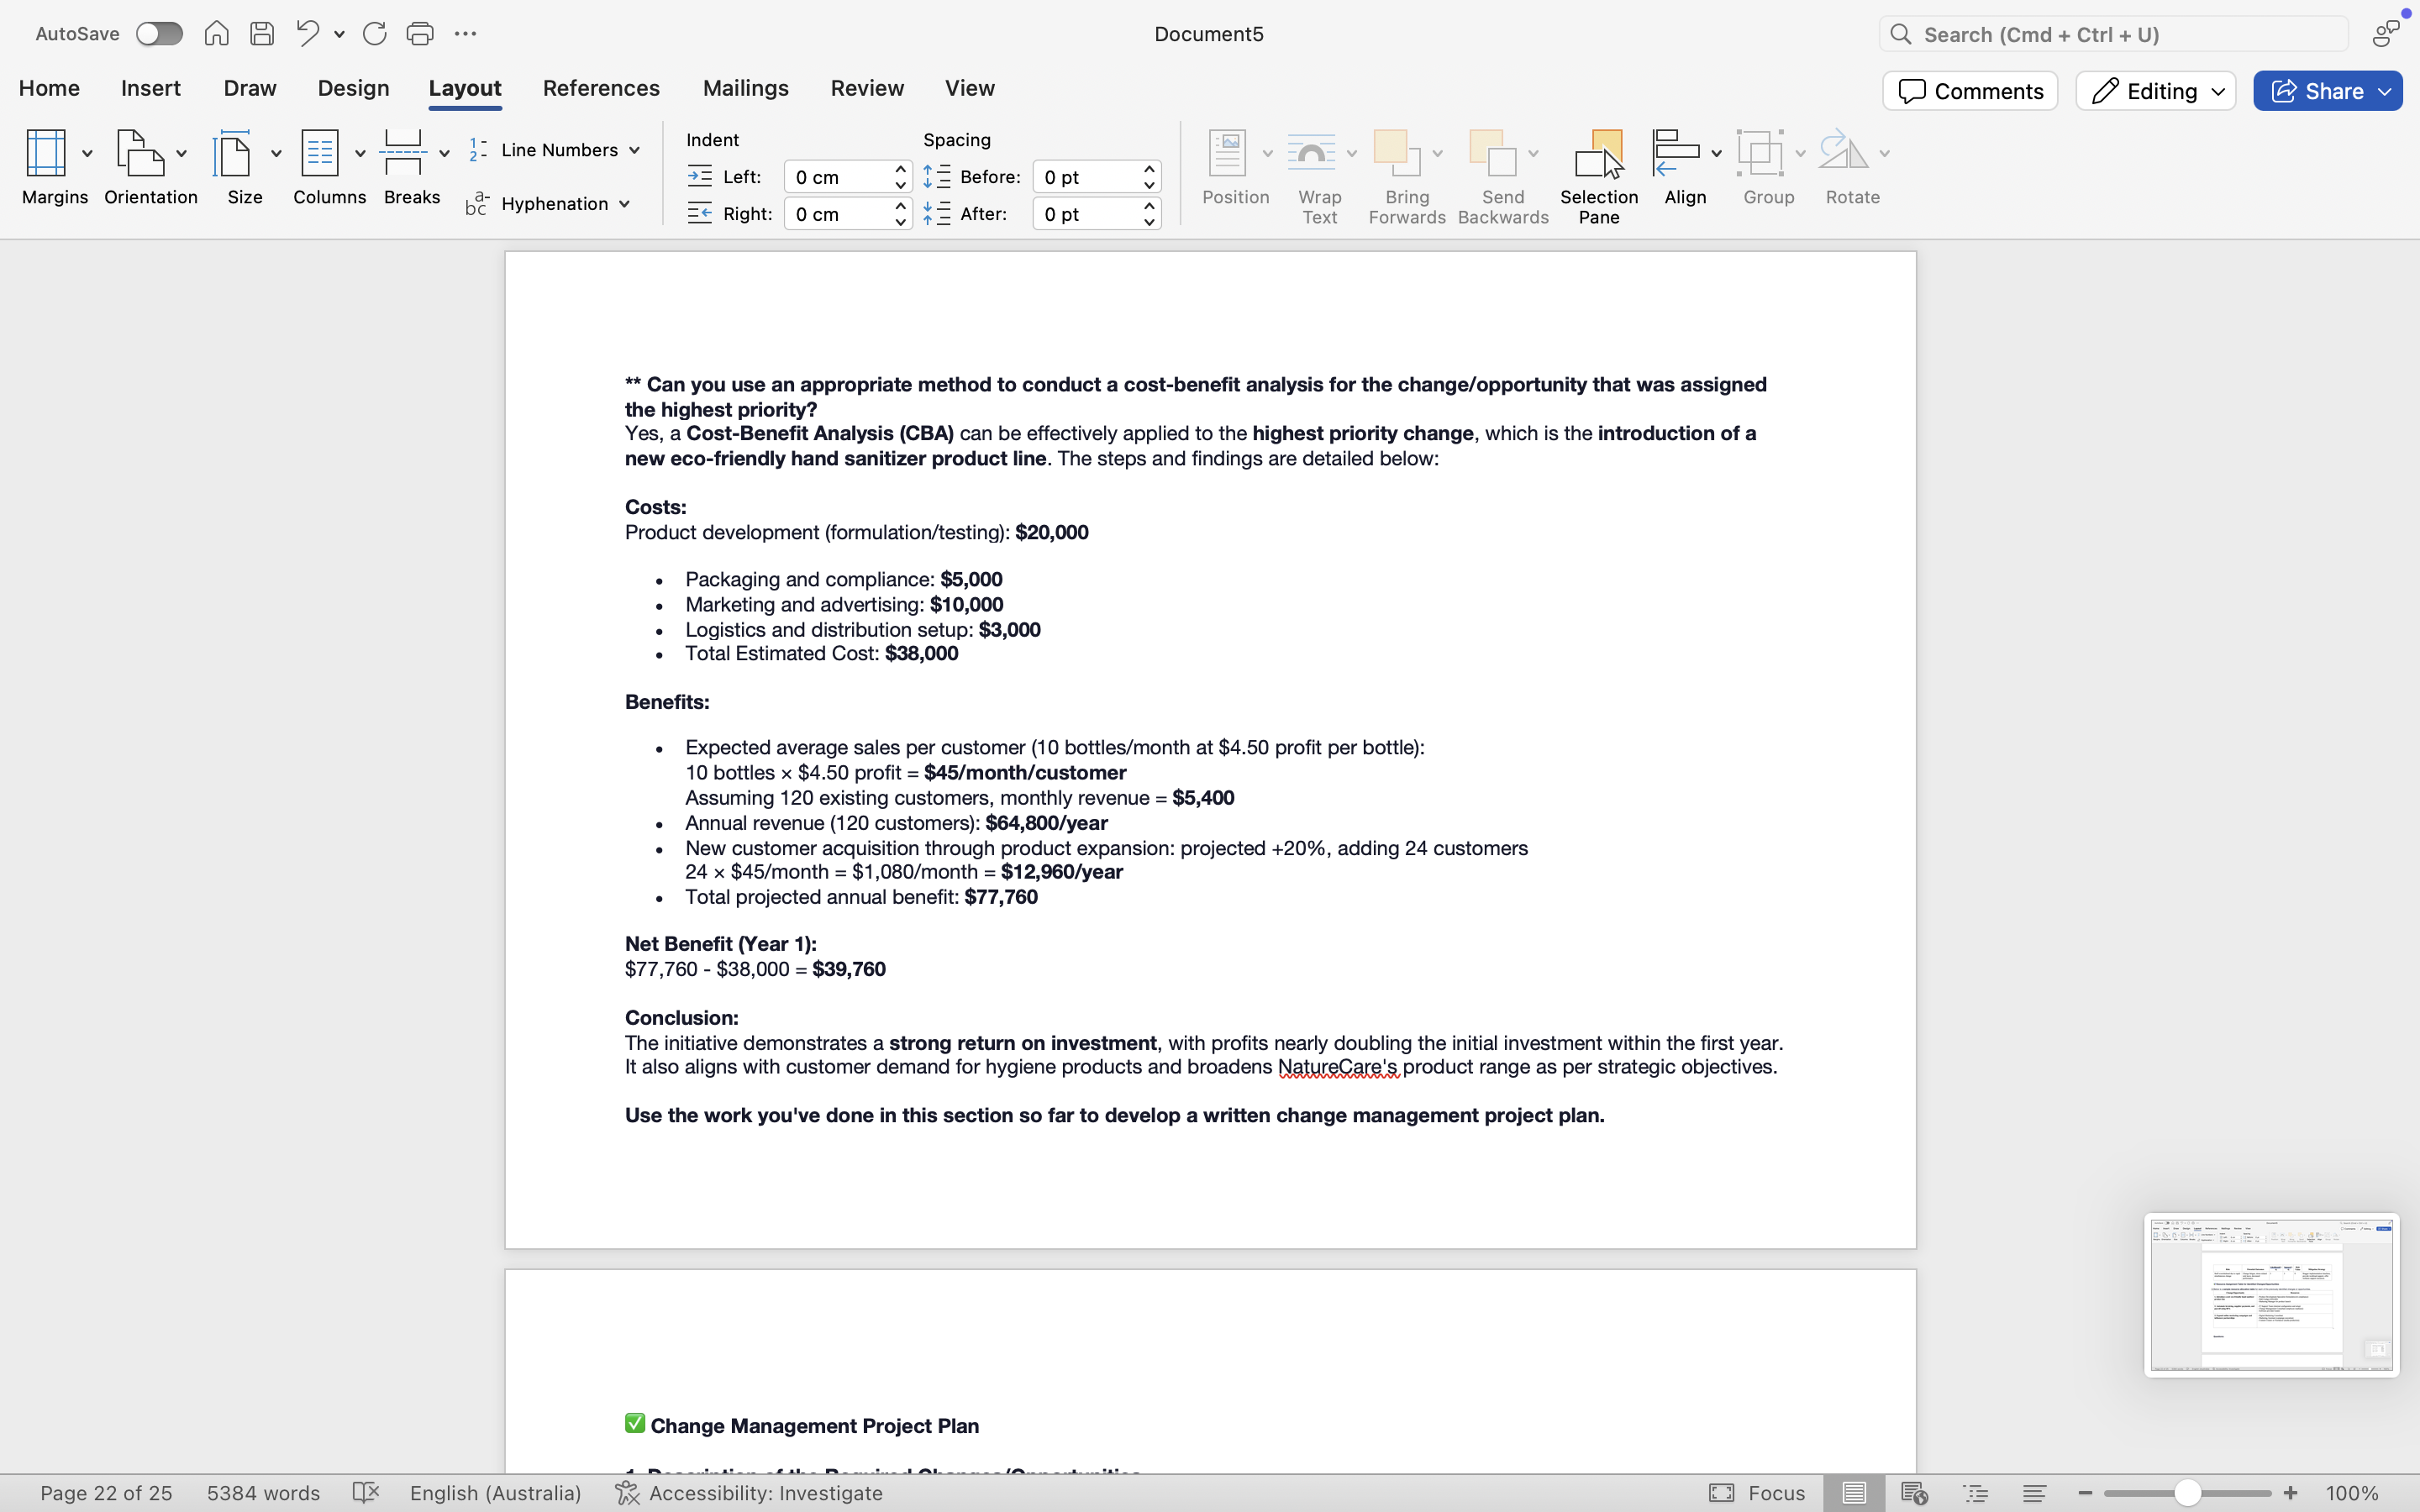Click the Share button
2420x1512 pixels.
[2326, 91]
